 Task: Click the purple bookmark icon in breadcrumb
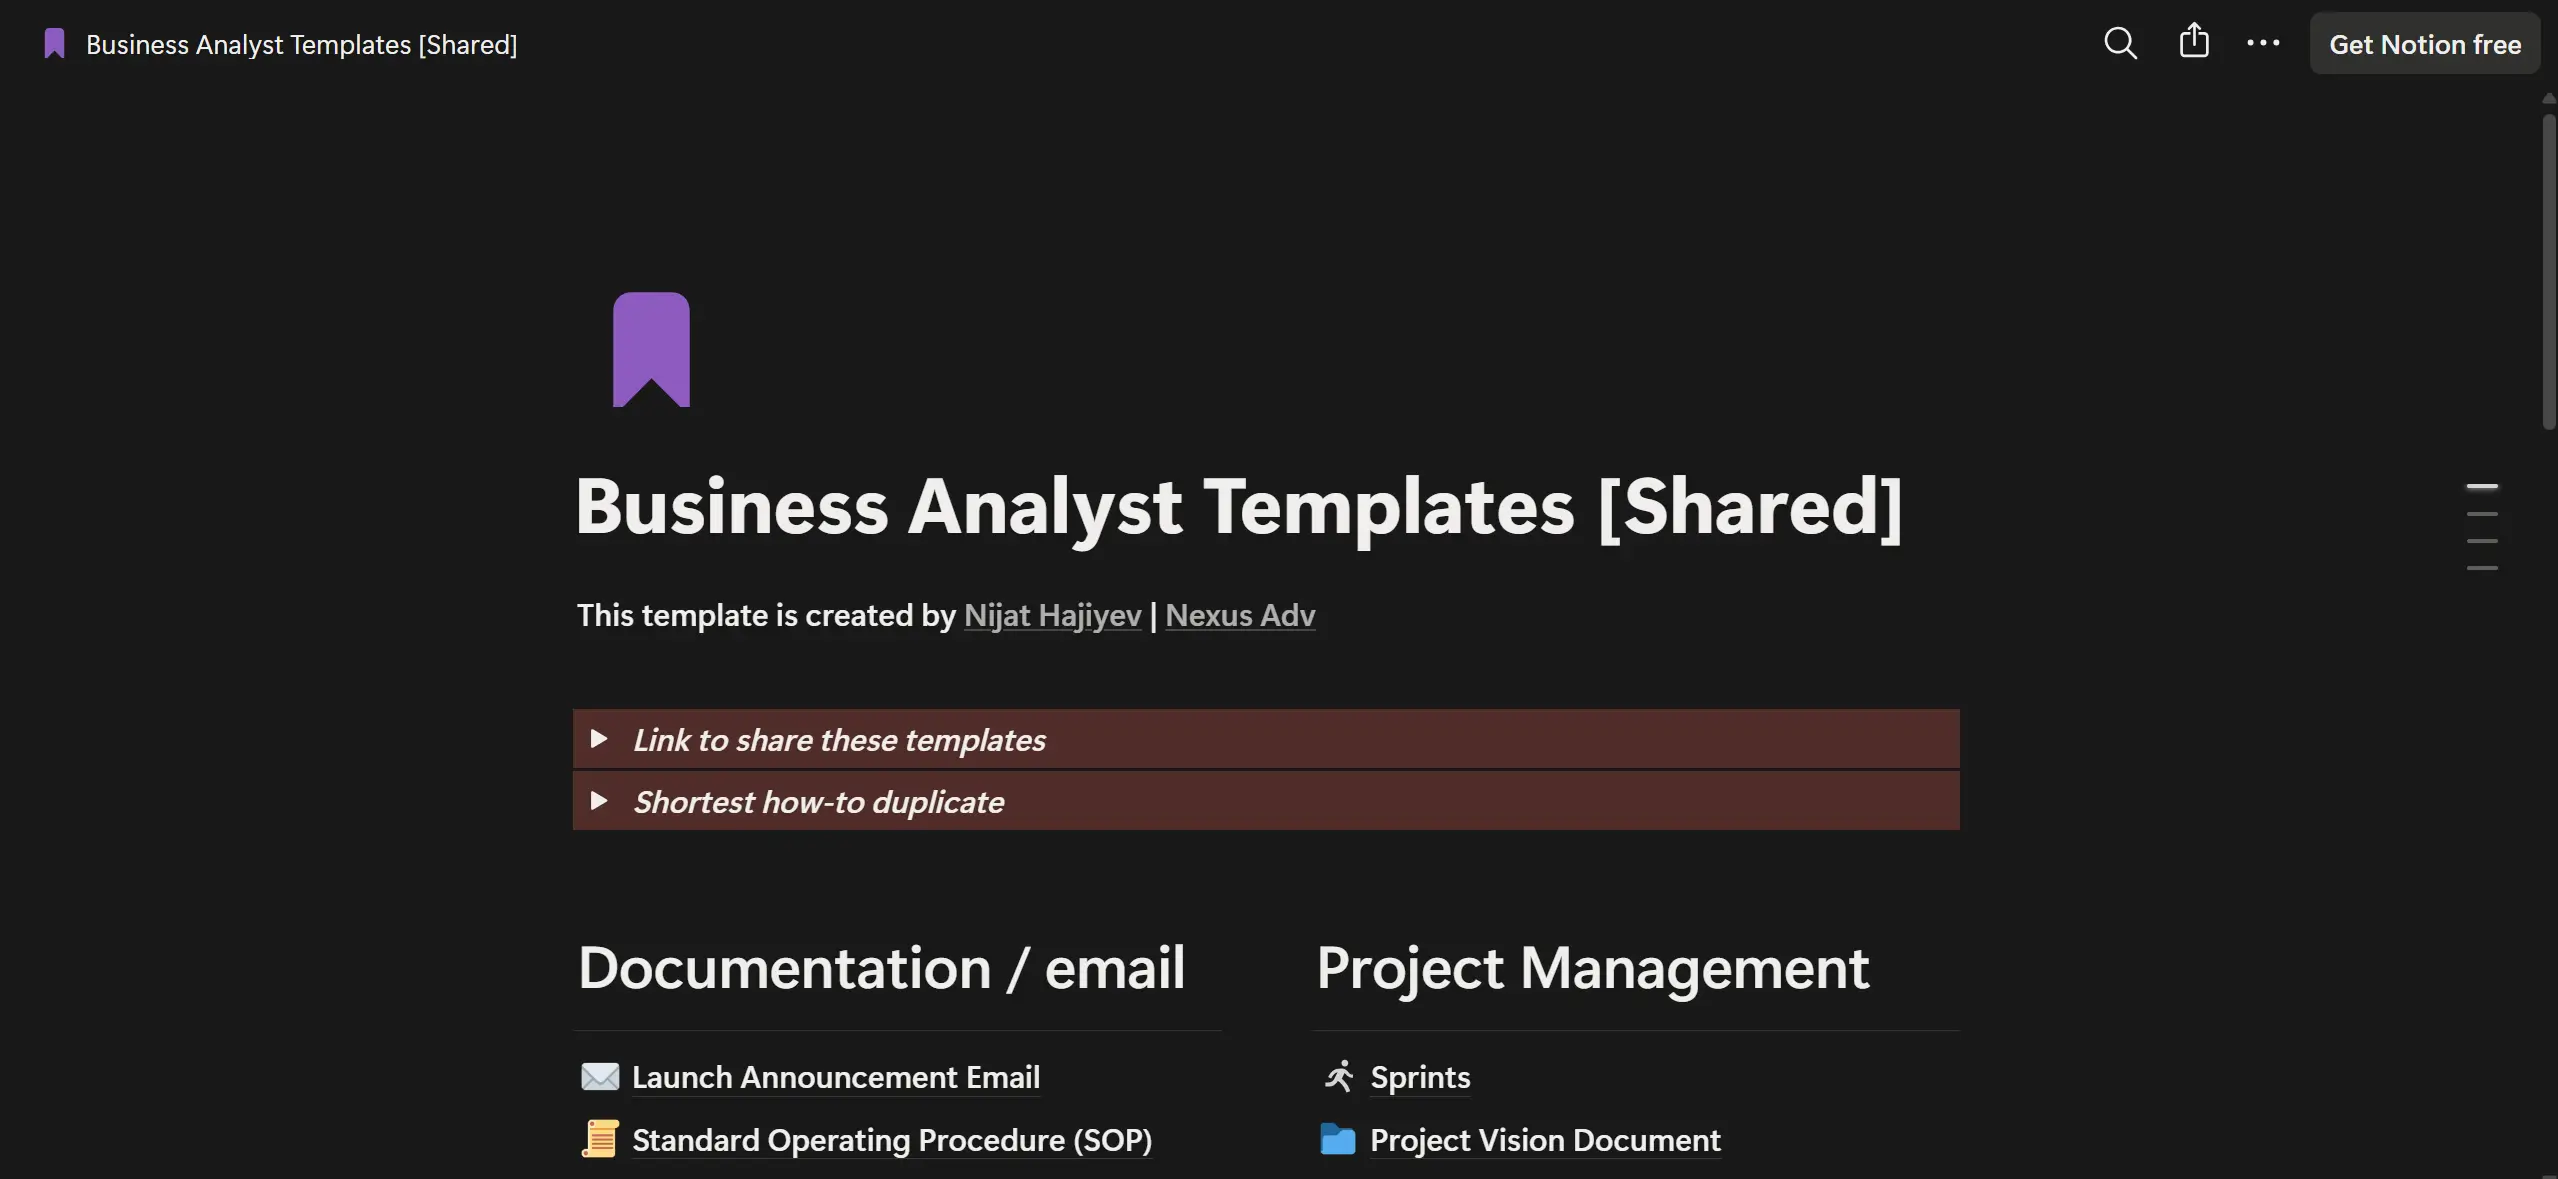tap(55, 44)
